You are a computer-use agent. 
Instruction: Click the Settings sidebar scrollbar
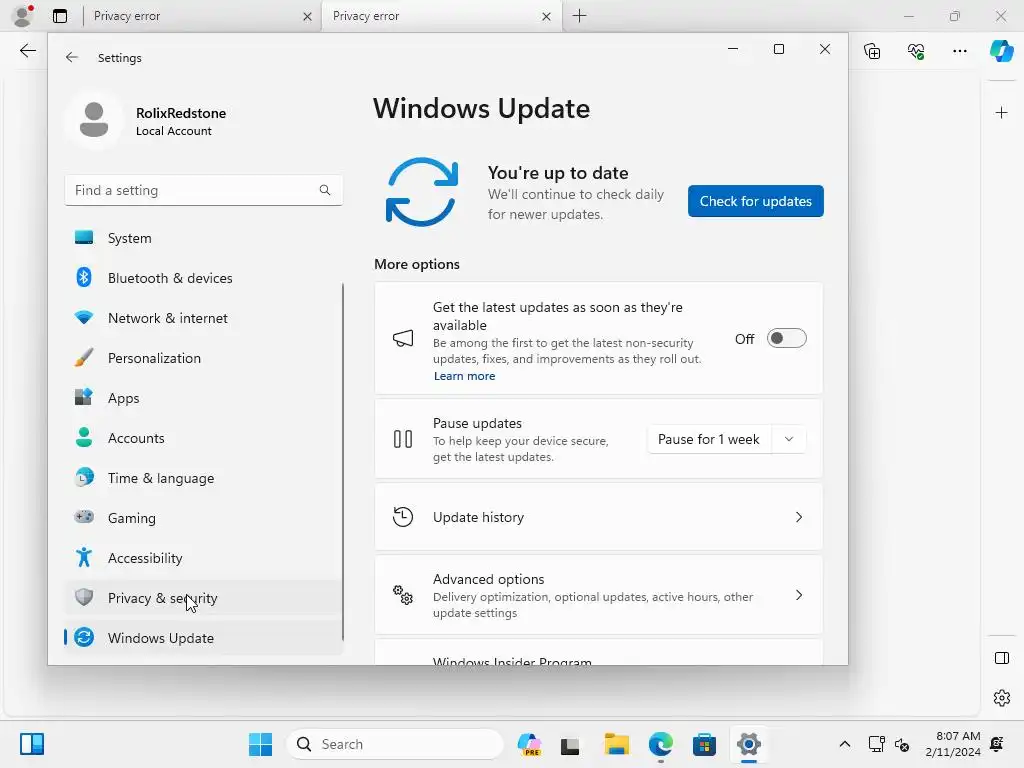click(x=342, y=461)
